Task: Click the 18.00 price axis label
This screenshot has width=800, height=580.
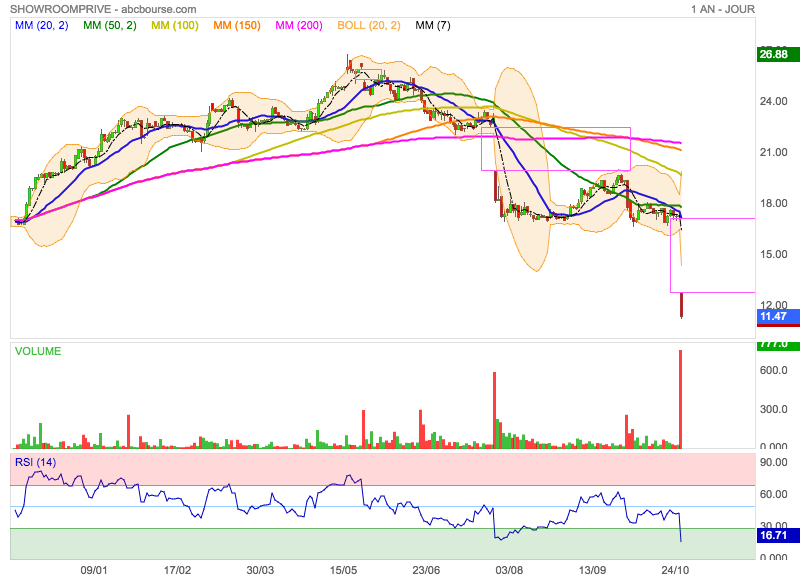Action: click(x=773, y=203)
